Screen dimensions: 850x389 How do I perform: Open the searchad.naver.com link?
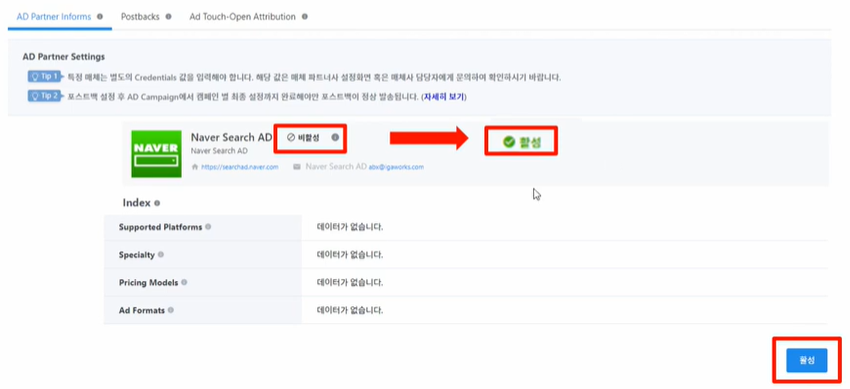(x=239, y=167)
